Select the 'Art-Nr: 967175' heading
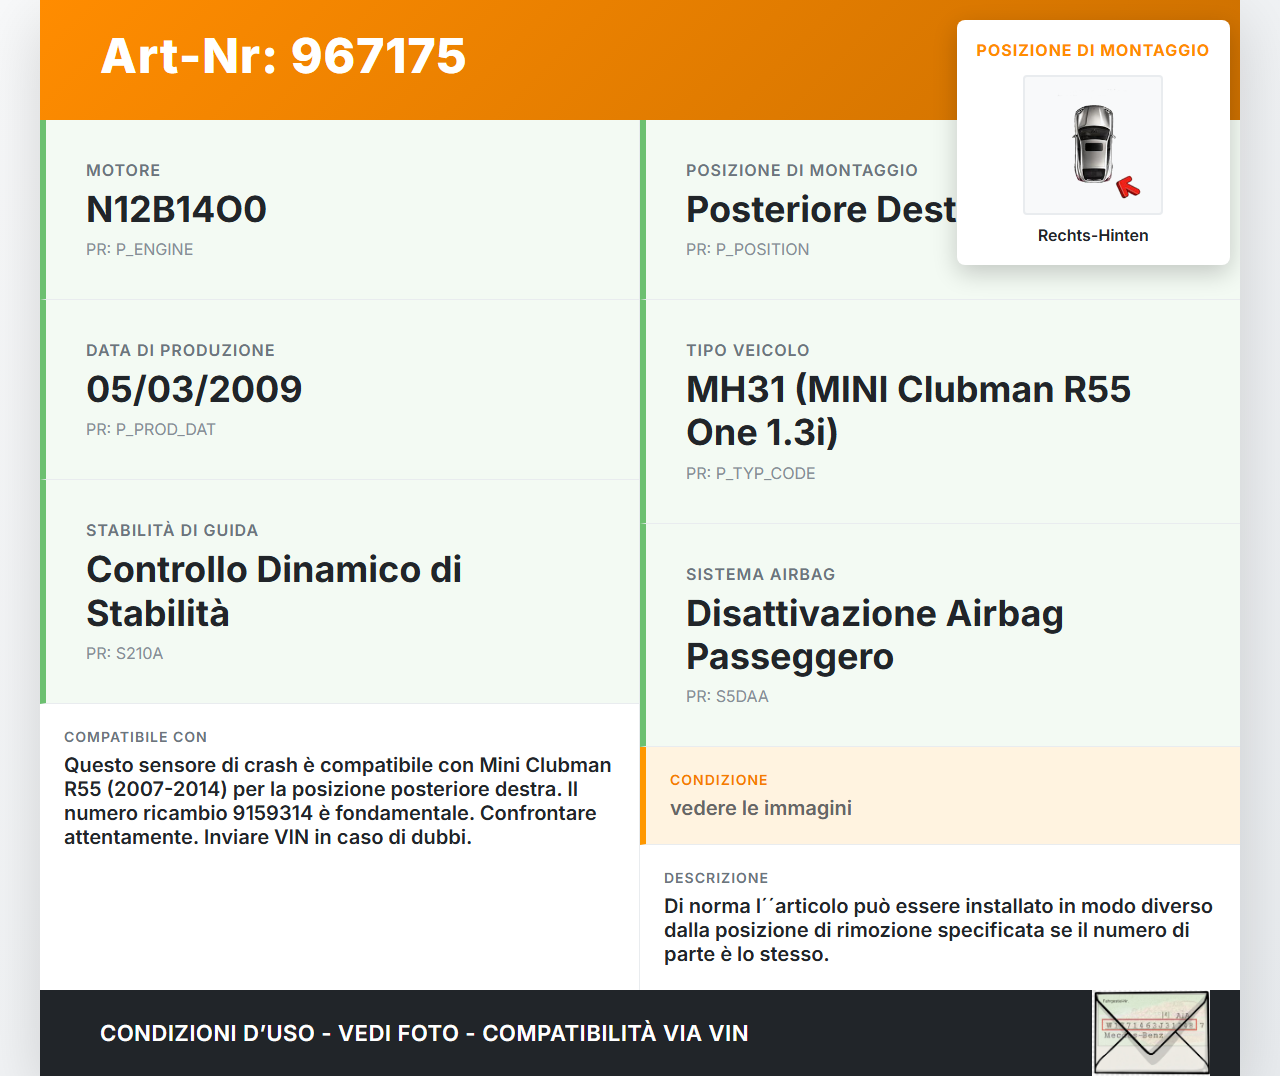The height and width of the screenshot is (1076, 1280). tap(283, 56)
